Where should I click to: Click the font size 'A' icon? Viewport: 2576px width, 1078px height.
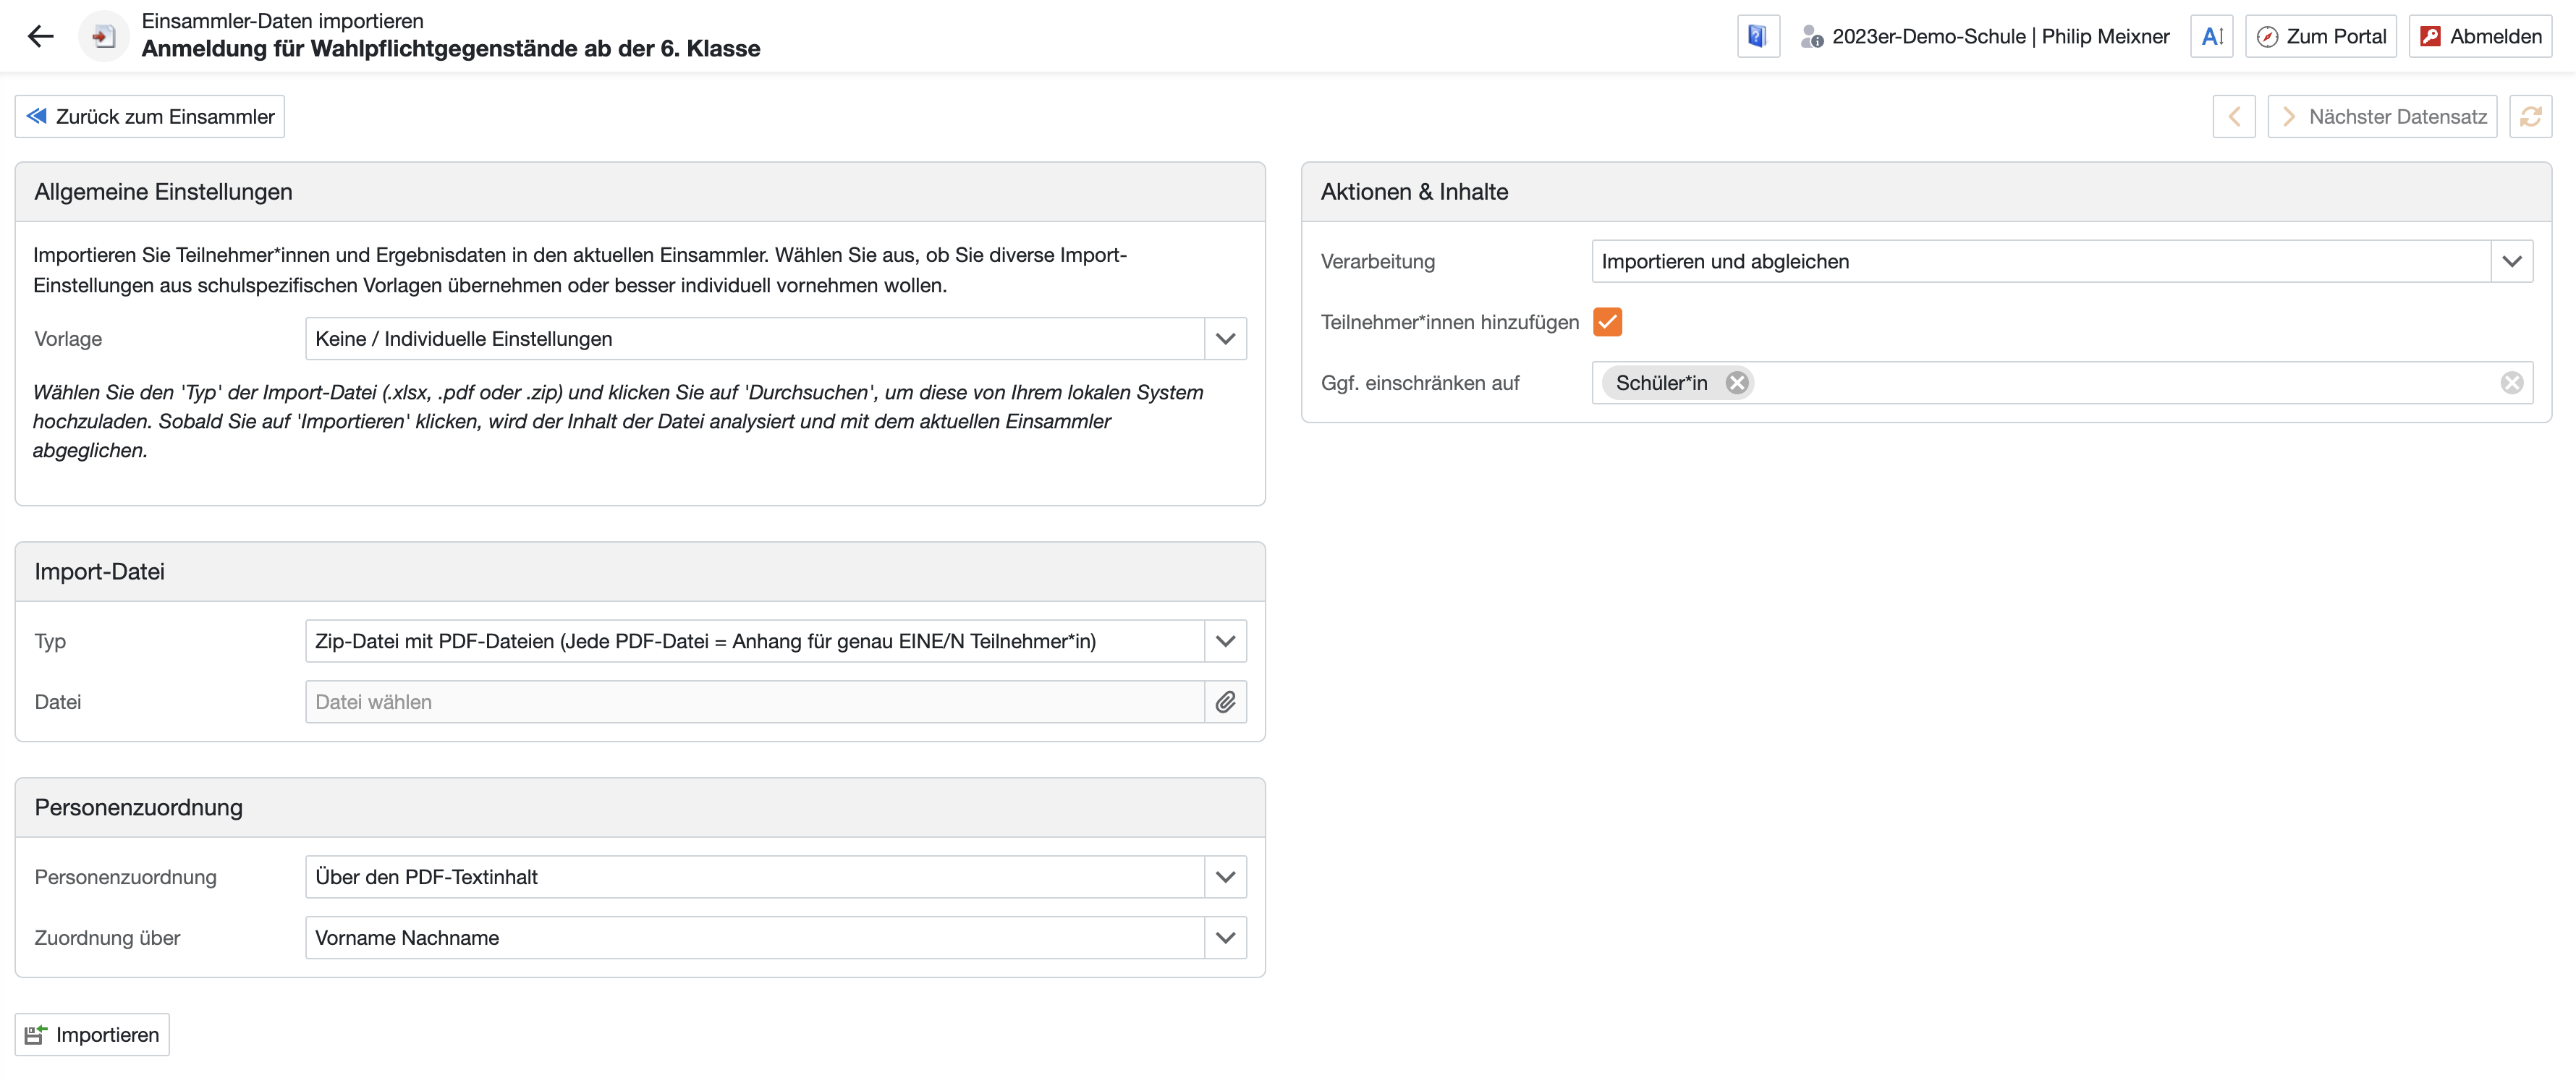[x=2211, y=37]
